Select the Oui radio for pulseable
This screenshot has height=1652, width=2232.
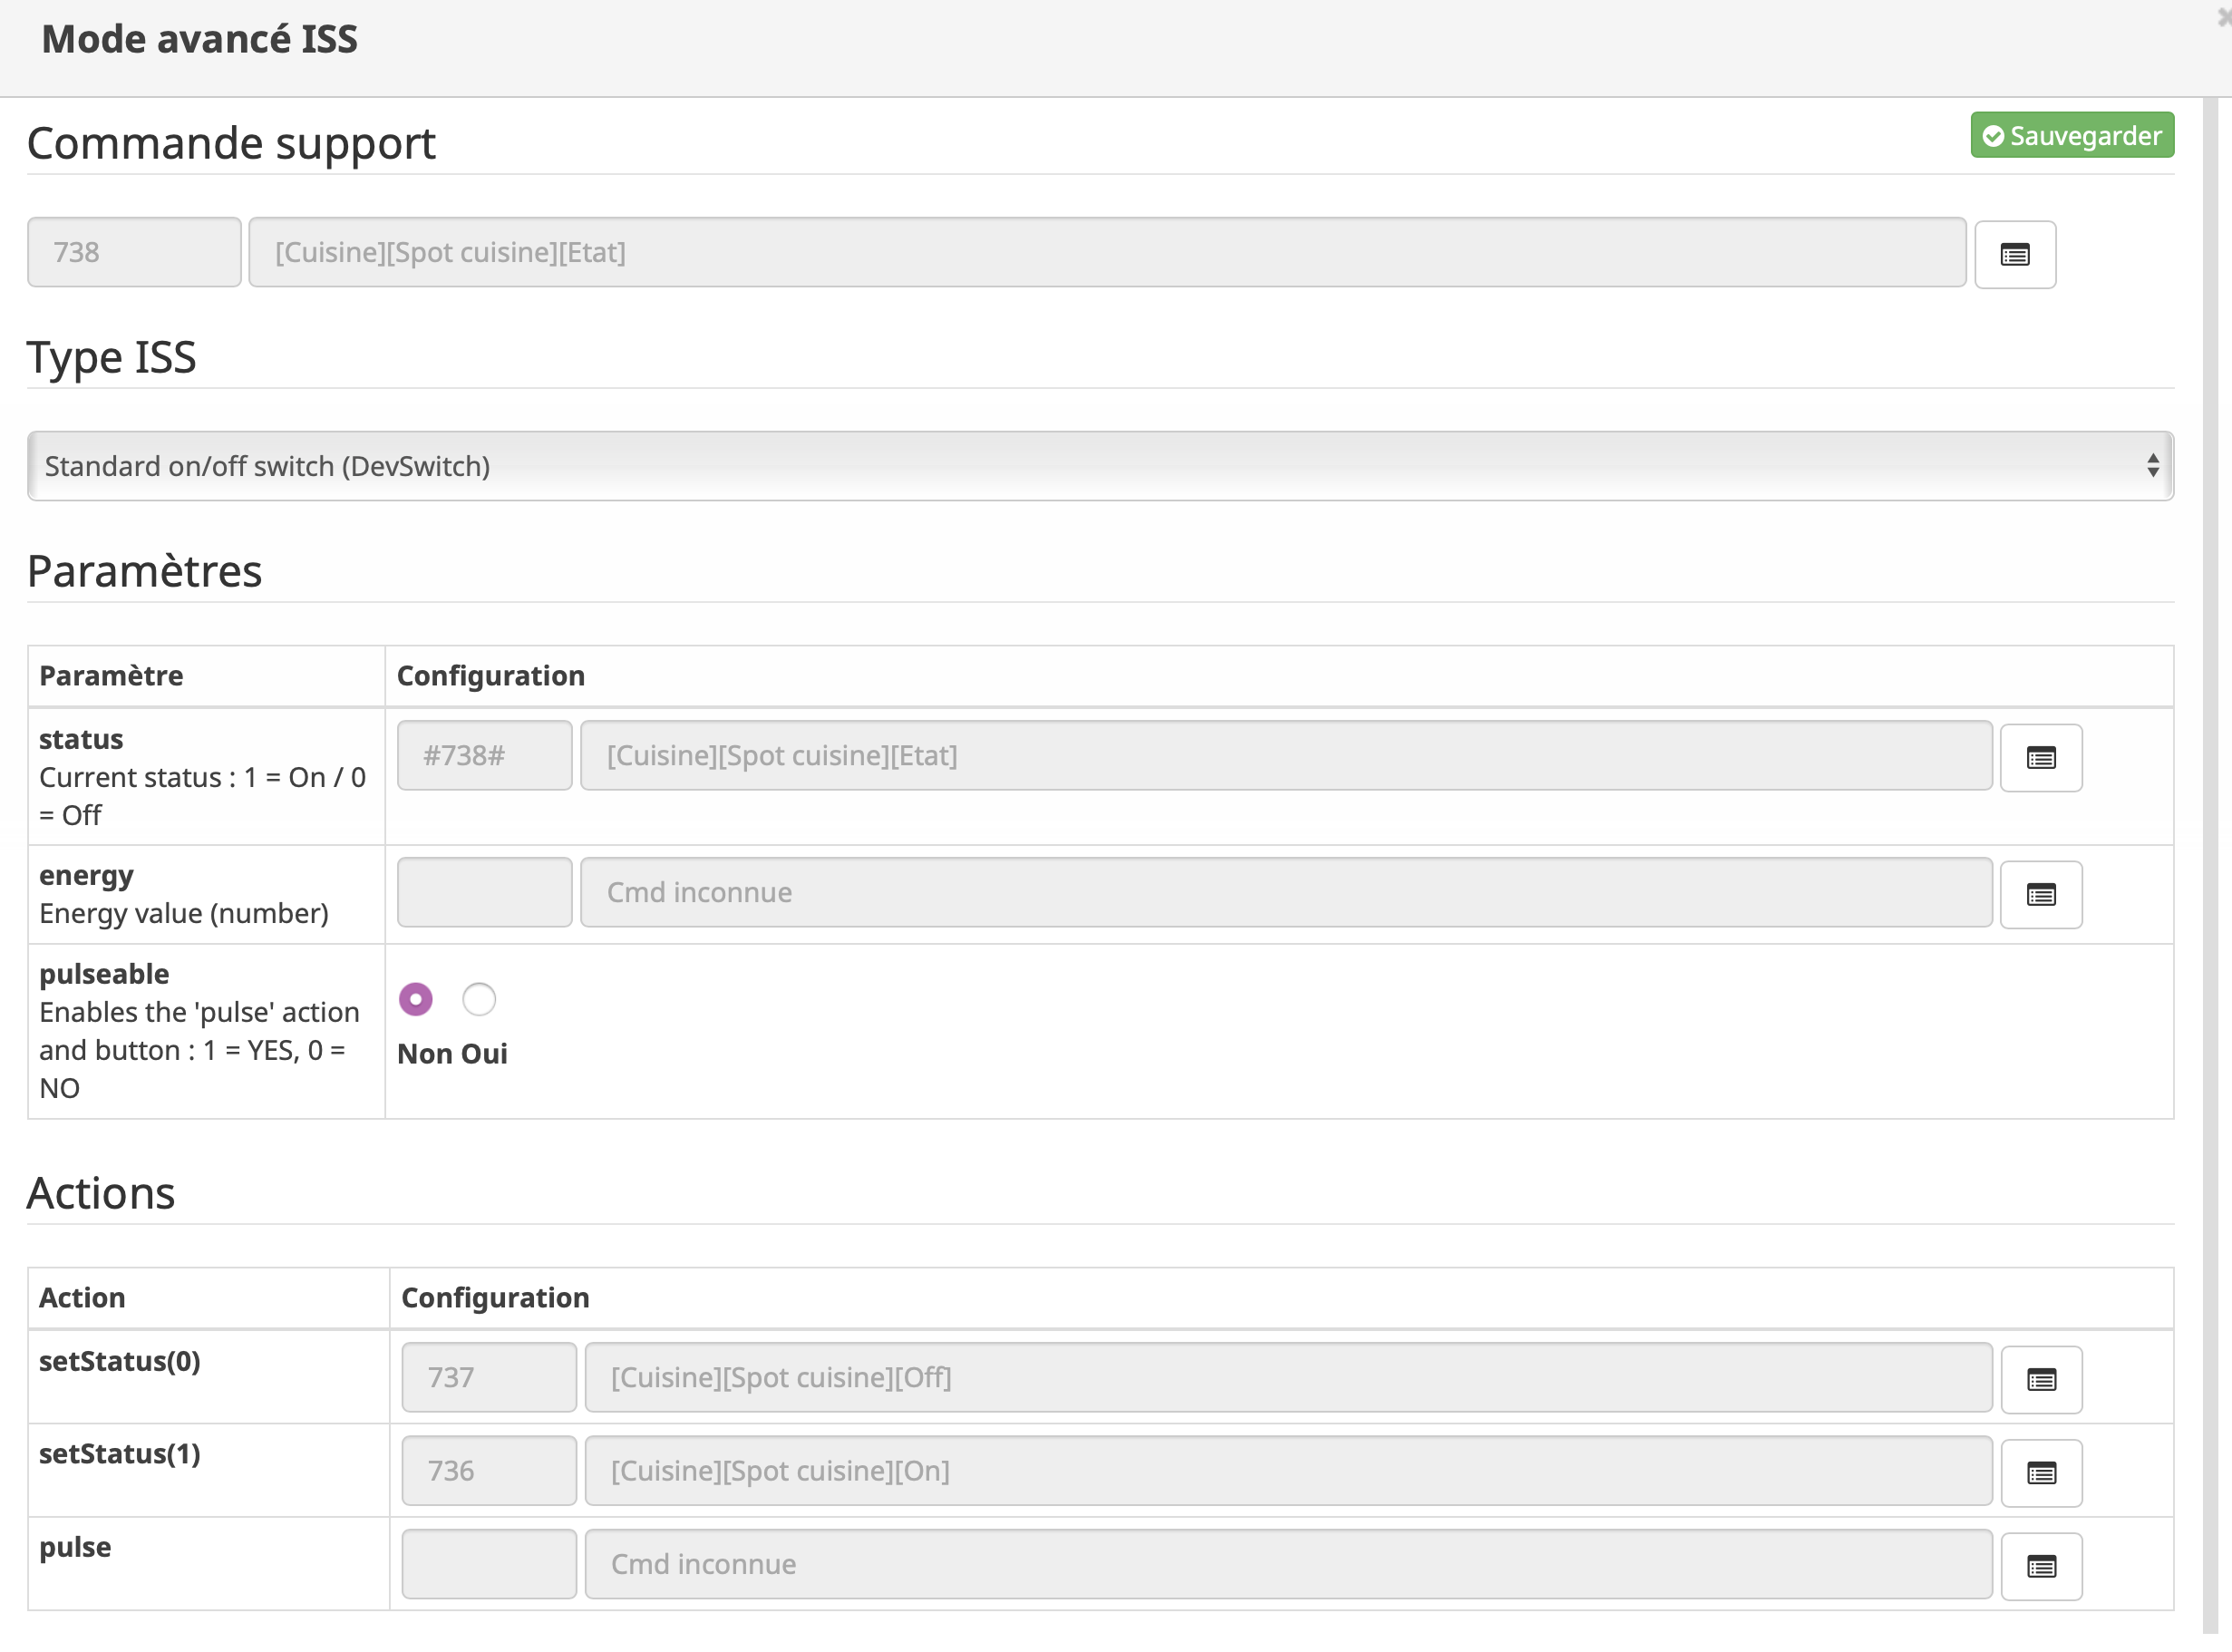[x=479, y=999]
